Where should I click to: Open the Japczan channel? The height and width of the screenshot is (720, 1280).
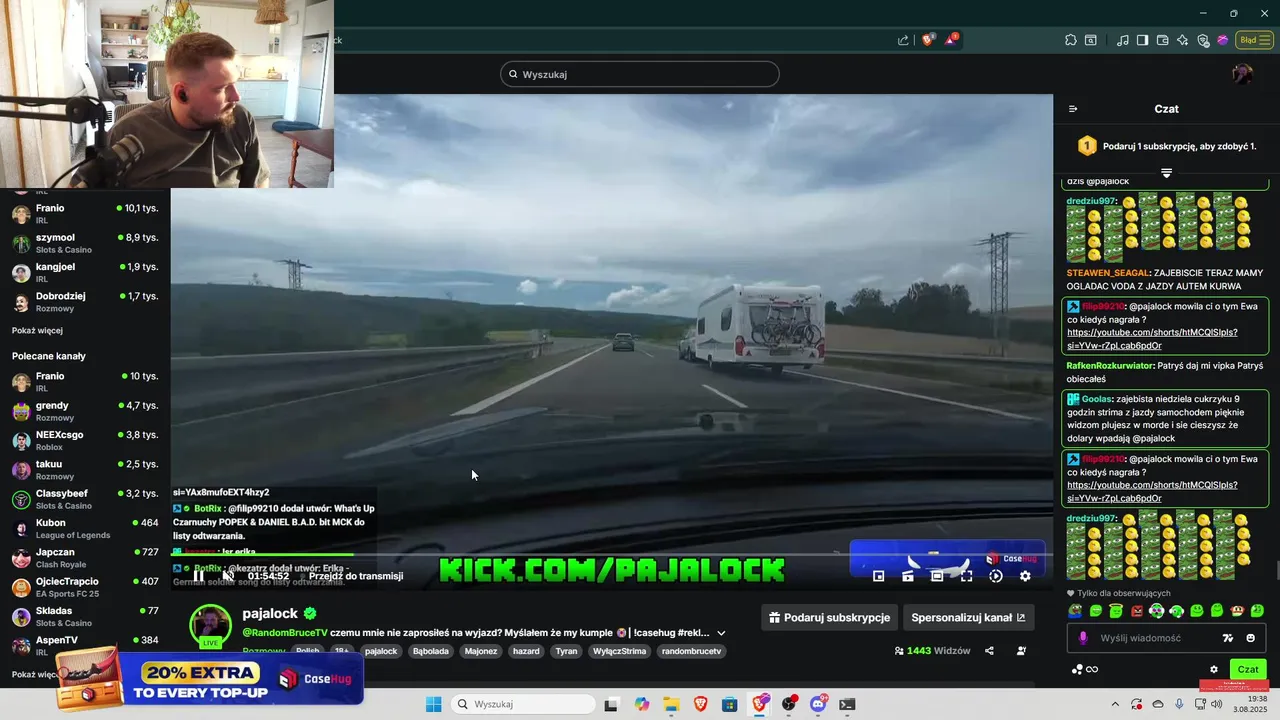(x=85, y=557)
